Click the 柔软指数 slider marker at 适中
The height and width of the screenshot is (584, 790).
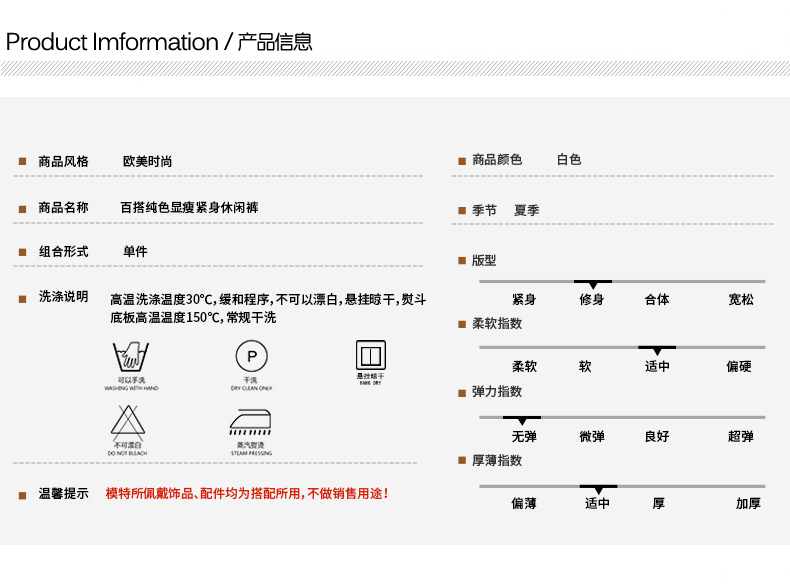point(657,350)
